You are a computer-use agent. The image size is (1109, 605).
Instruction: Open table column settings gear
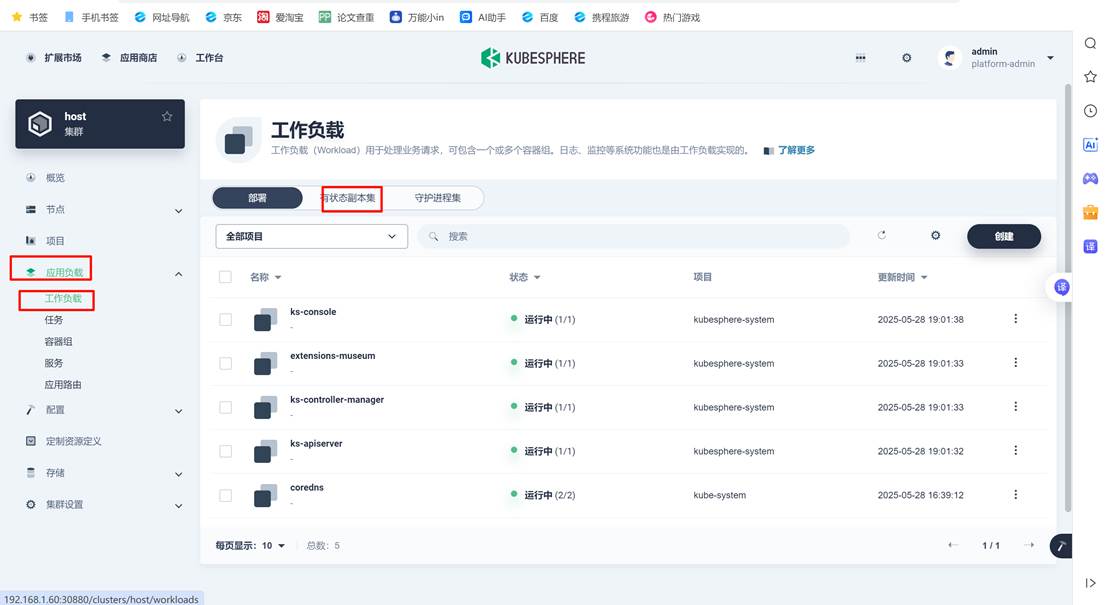[935, 236]
